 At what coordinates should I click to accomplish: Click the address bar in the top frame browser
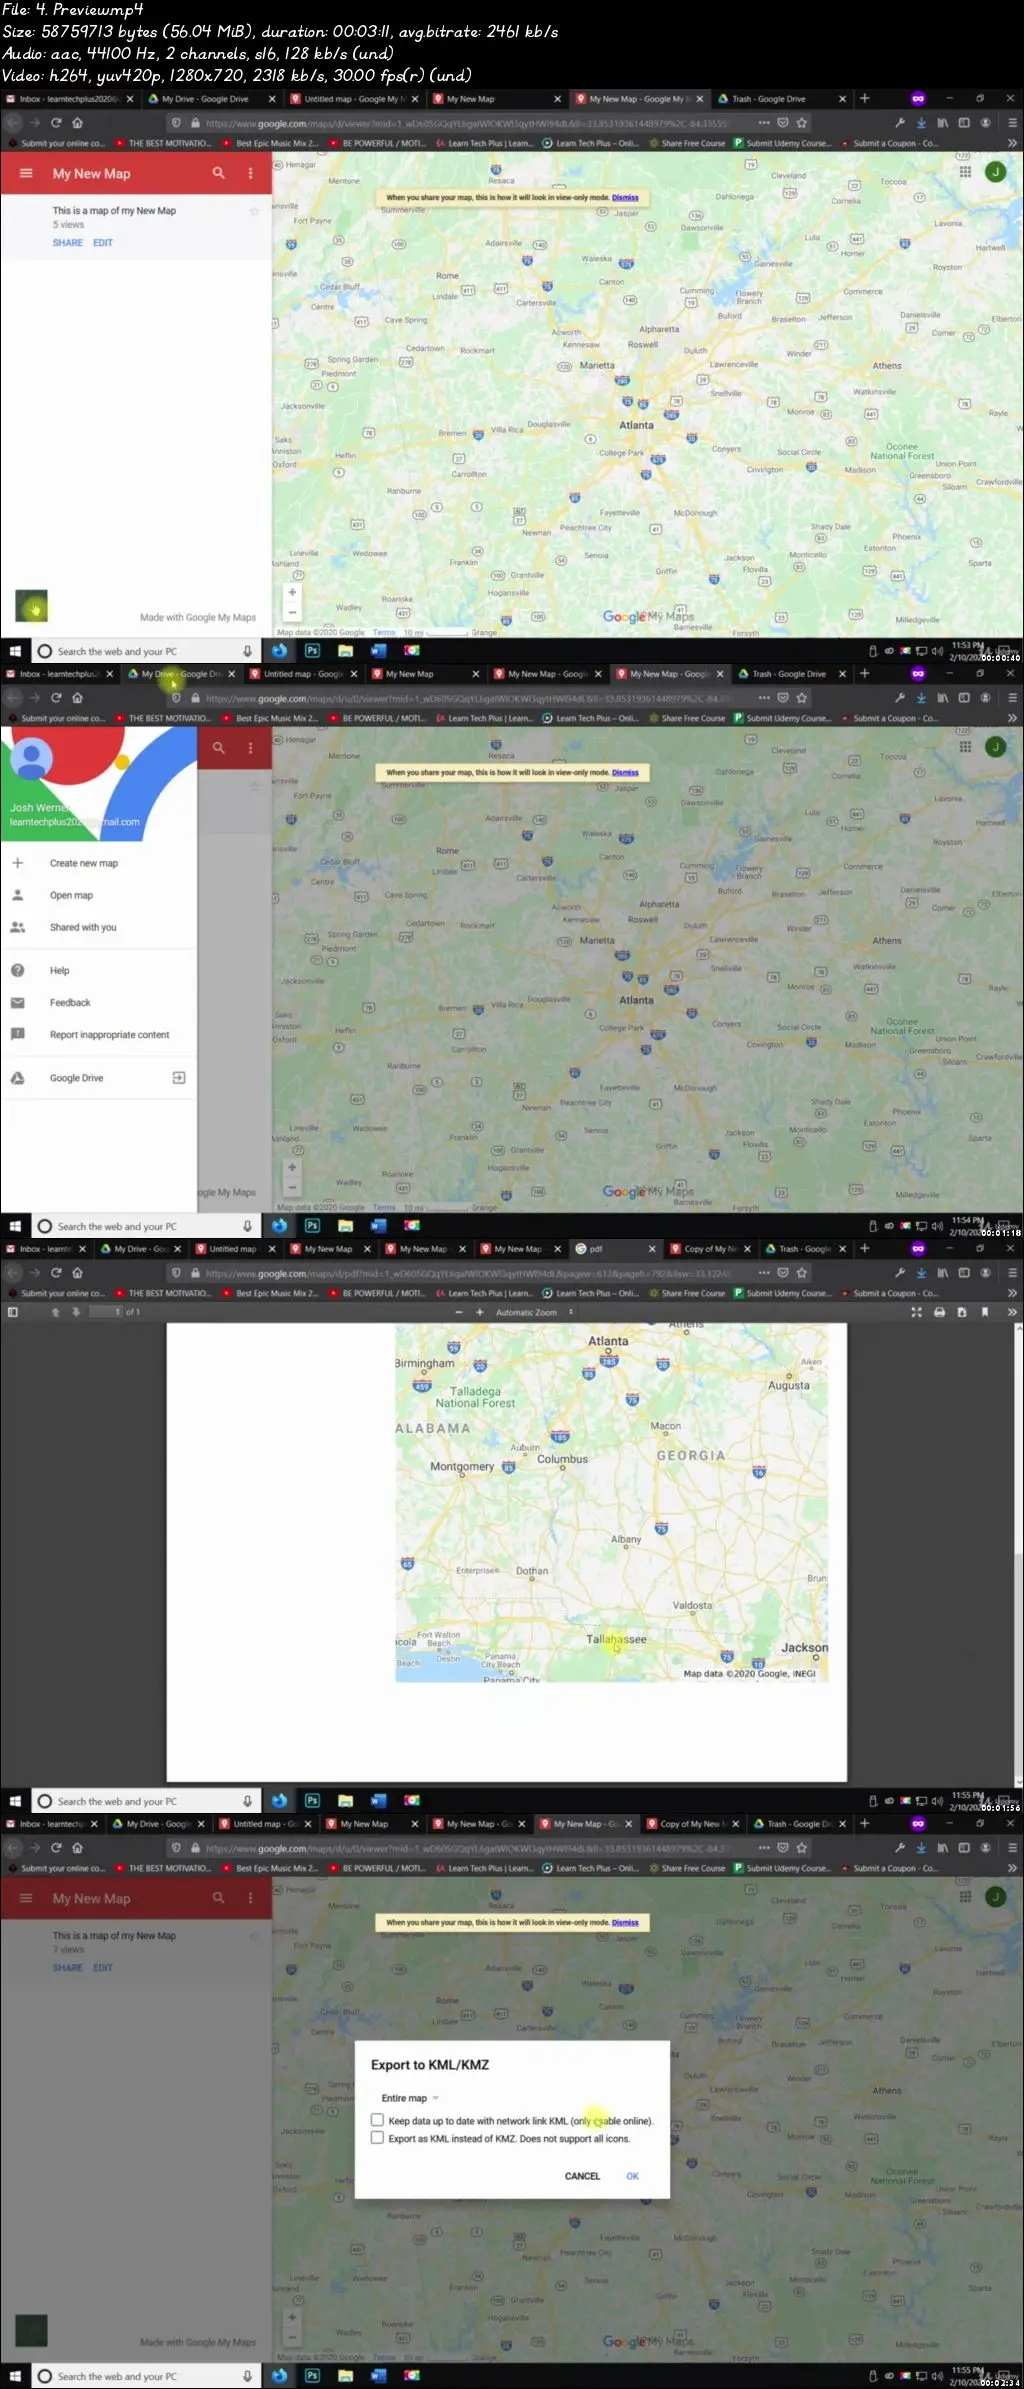467,123
